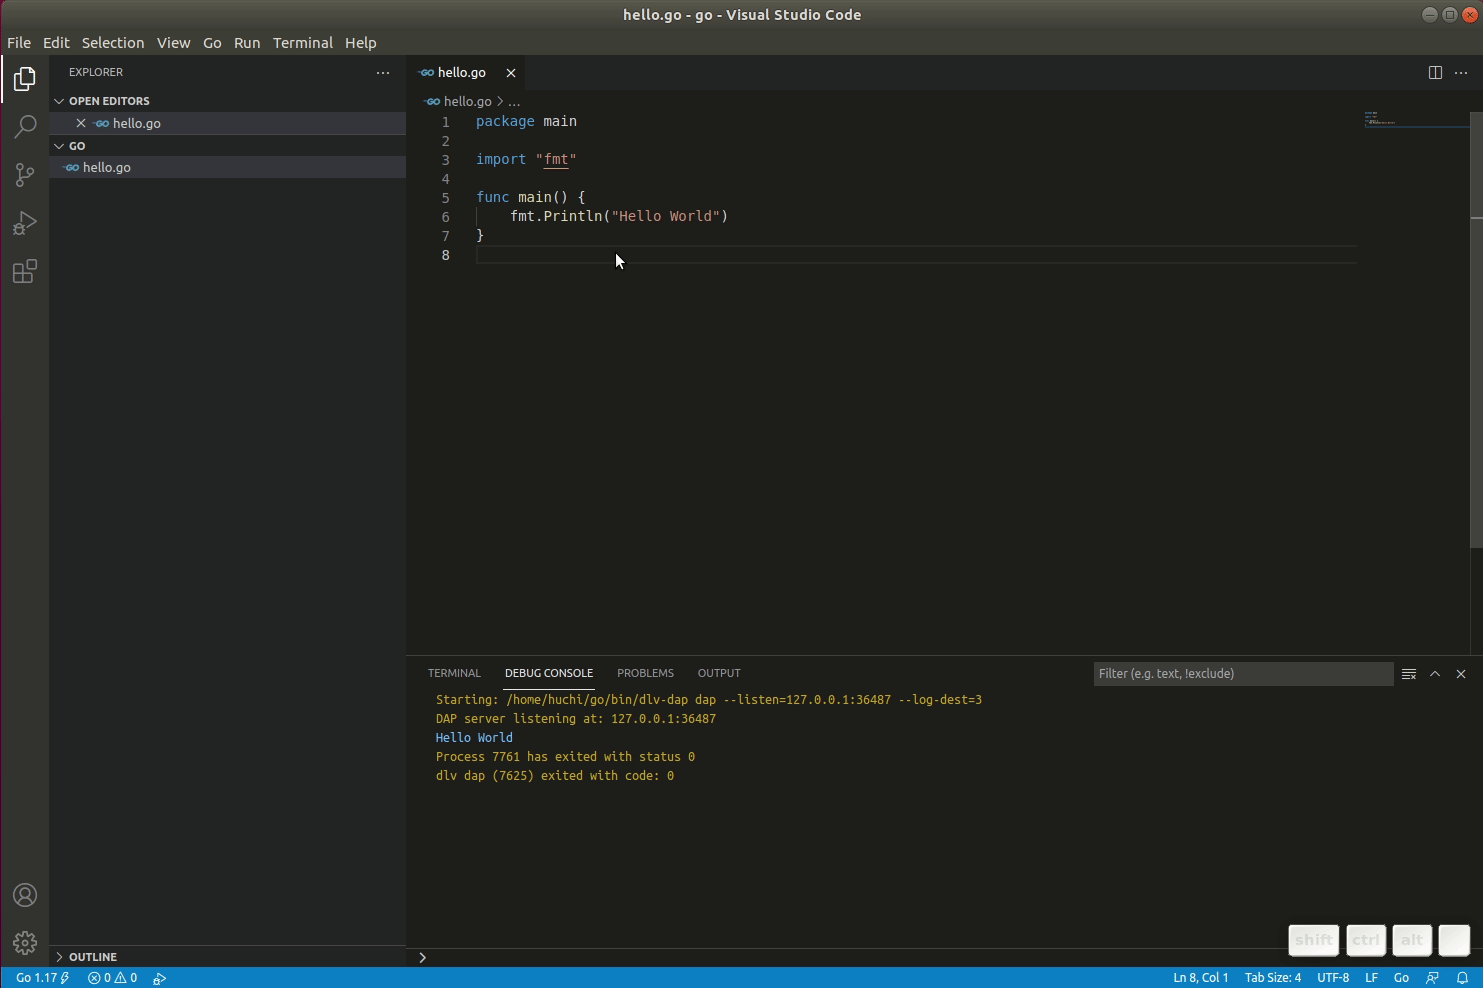
Task: Click 'package main' on line 1
Action: click(x=526, y=122)
